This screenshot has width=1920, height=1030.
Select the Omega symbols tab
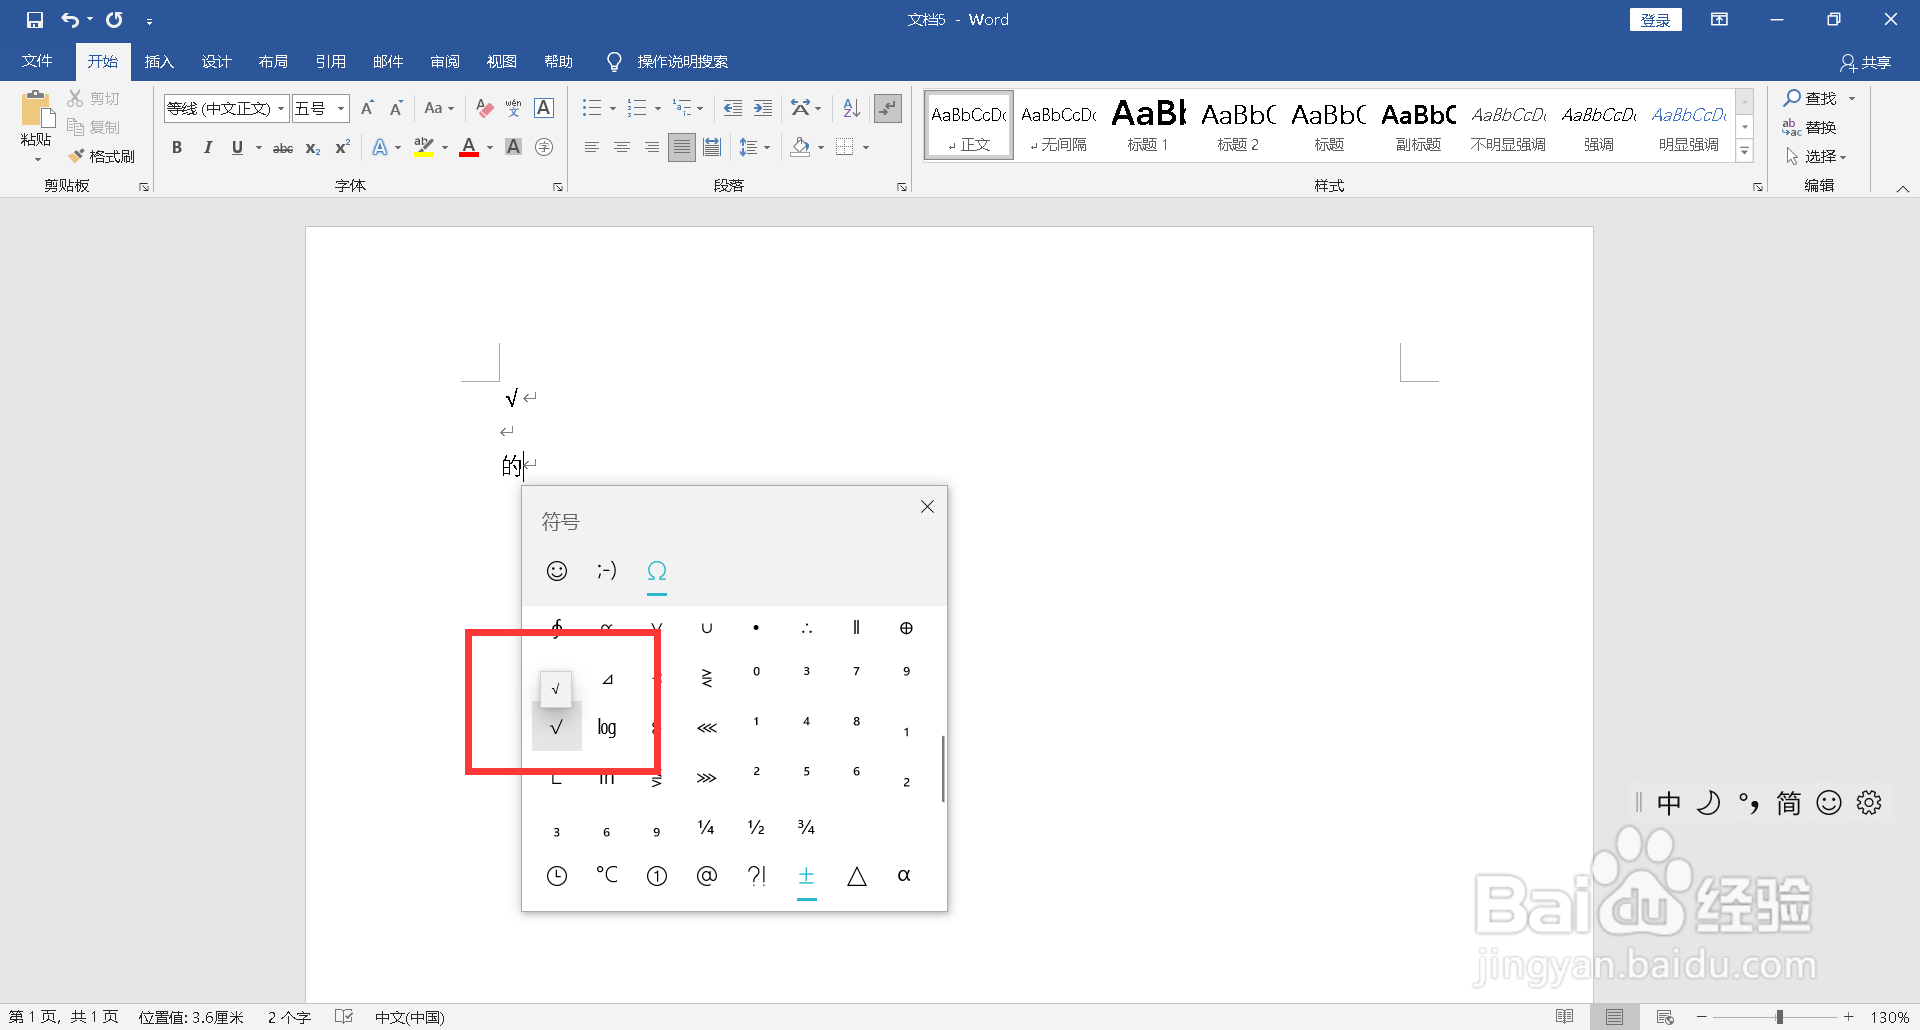656,571
